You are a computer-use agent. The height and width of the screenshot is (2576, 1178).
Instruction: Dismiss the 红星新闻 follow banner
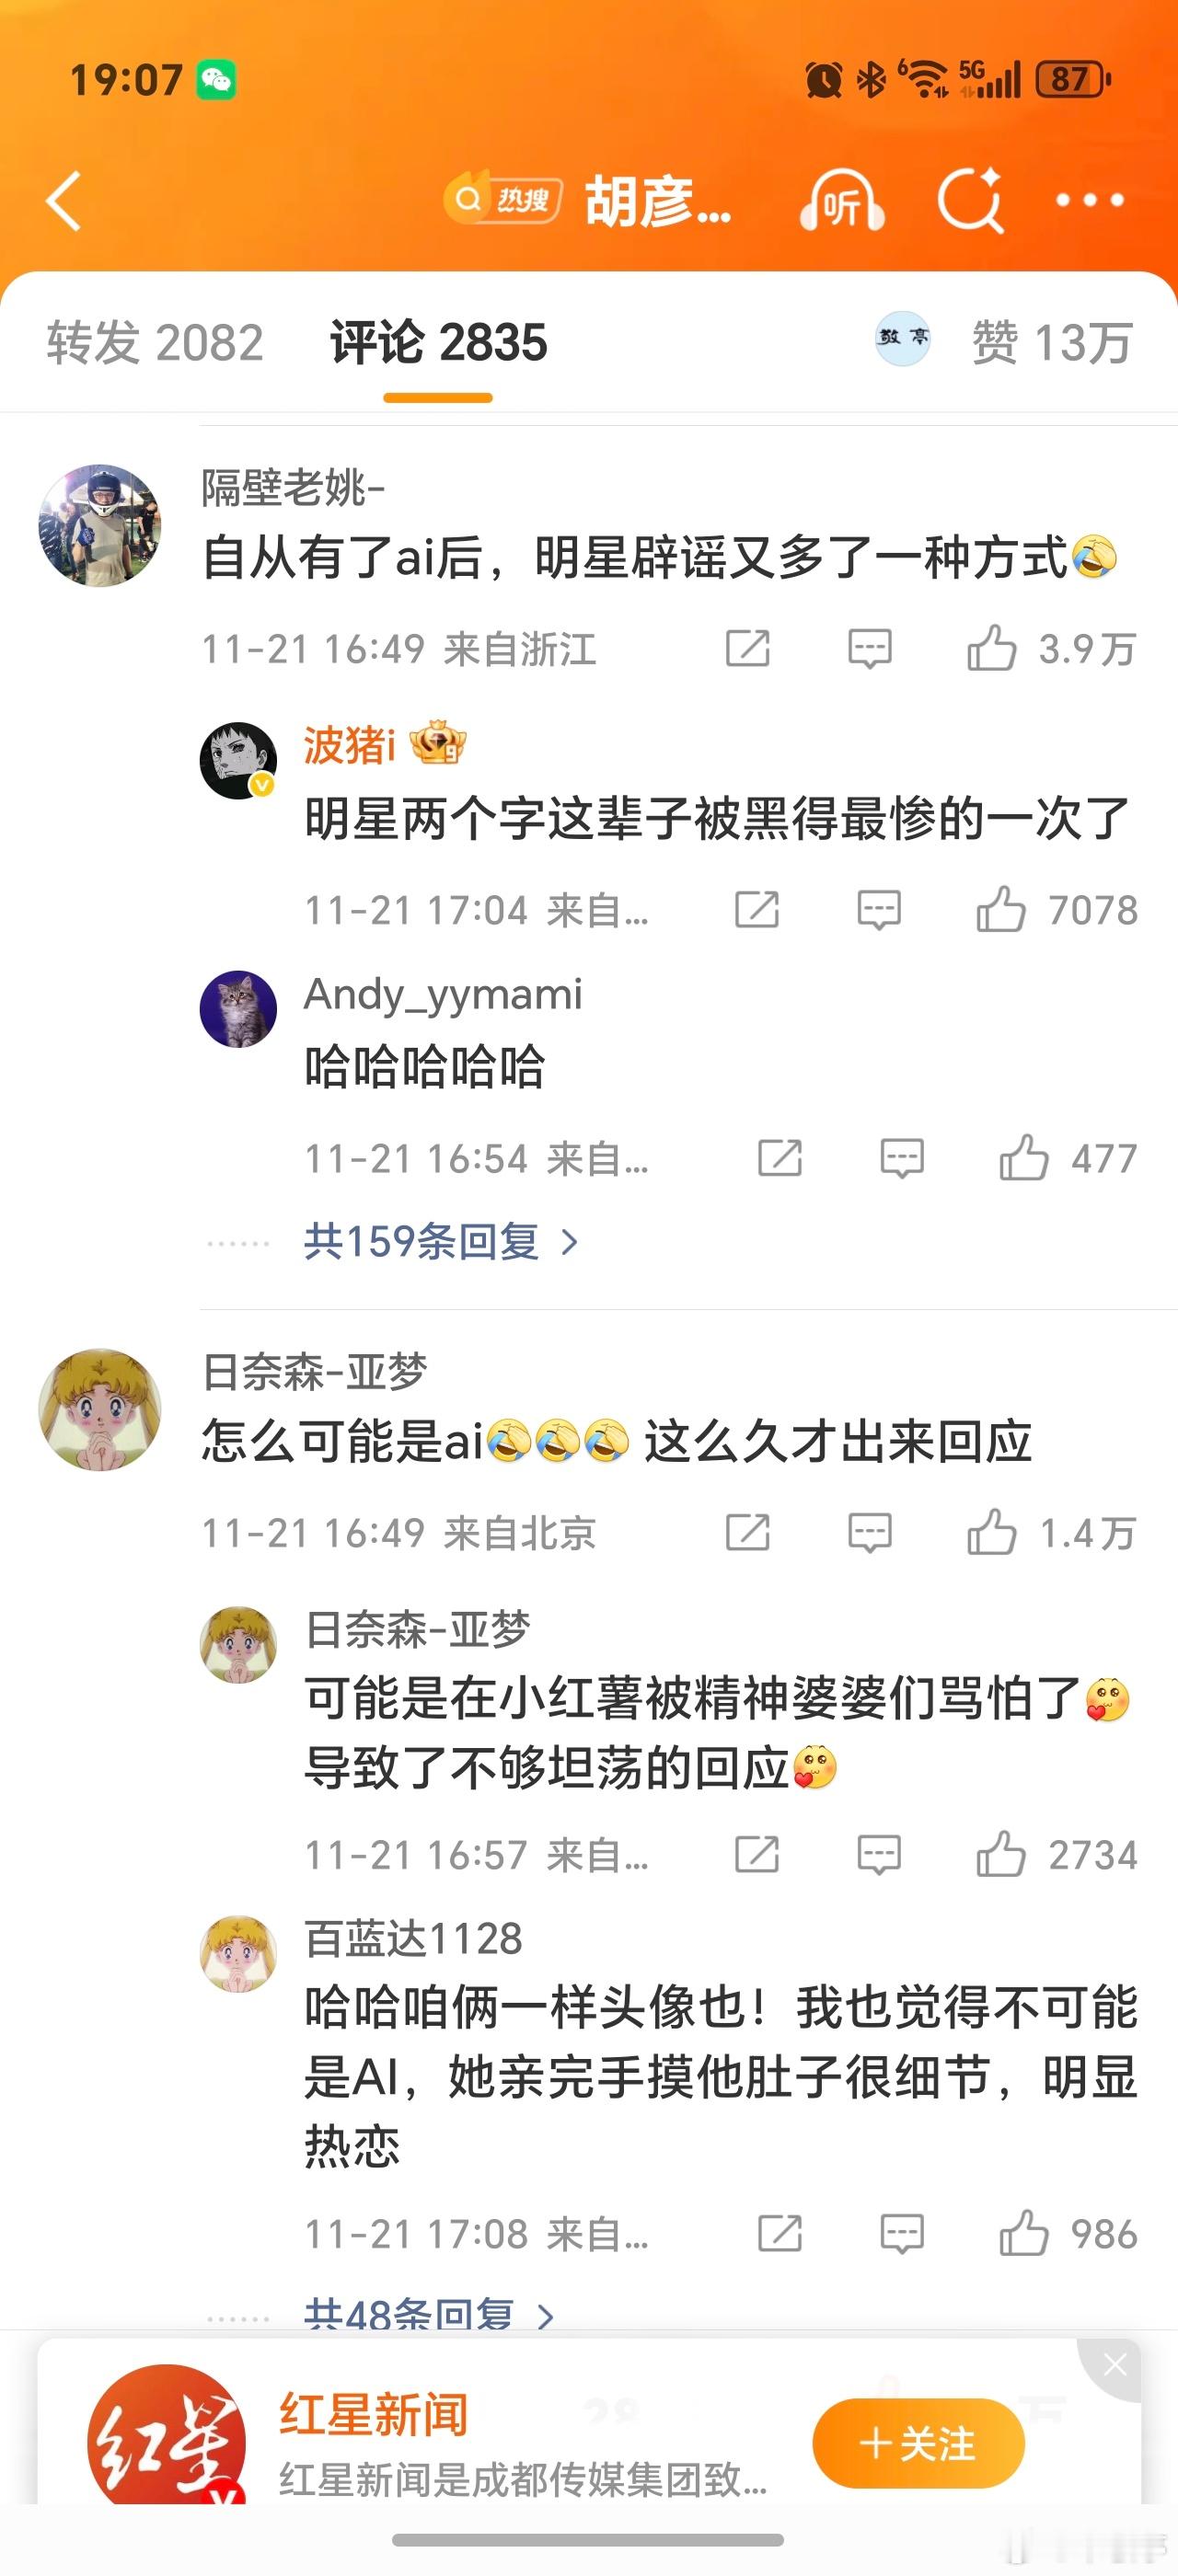(x=1114, y=2365)
